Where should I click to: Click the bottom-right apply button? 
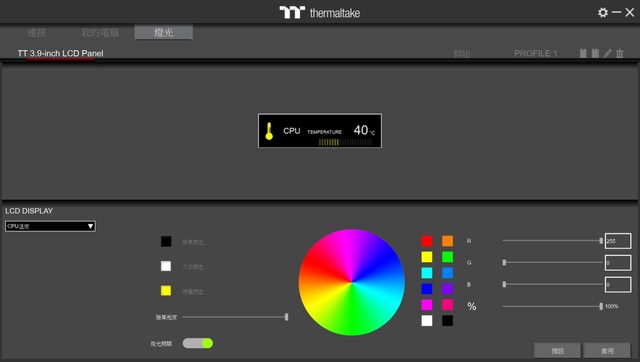607,351
